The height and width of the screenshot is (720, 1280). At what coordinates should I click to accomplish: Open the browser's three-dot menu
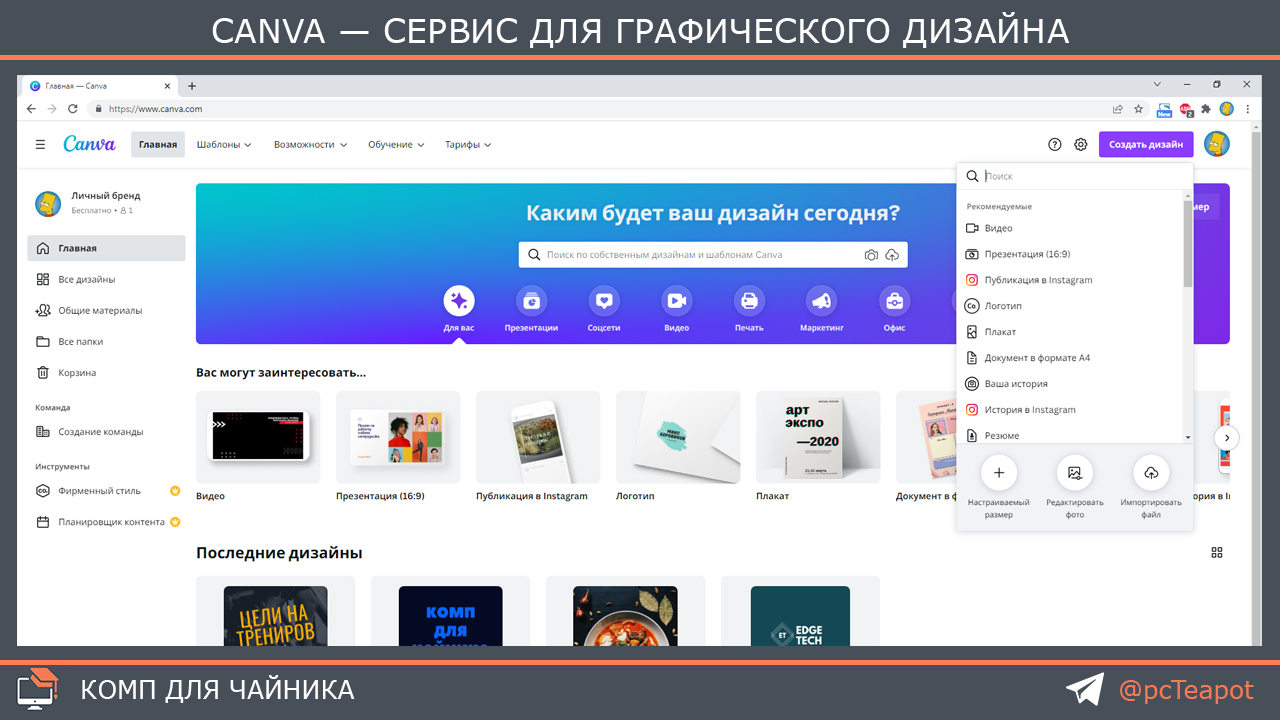pos(1247,109)
